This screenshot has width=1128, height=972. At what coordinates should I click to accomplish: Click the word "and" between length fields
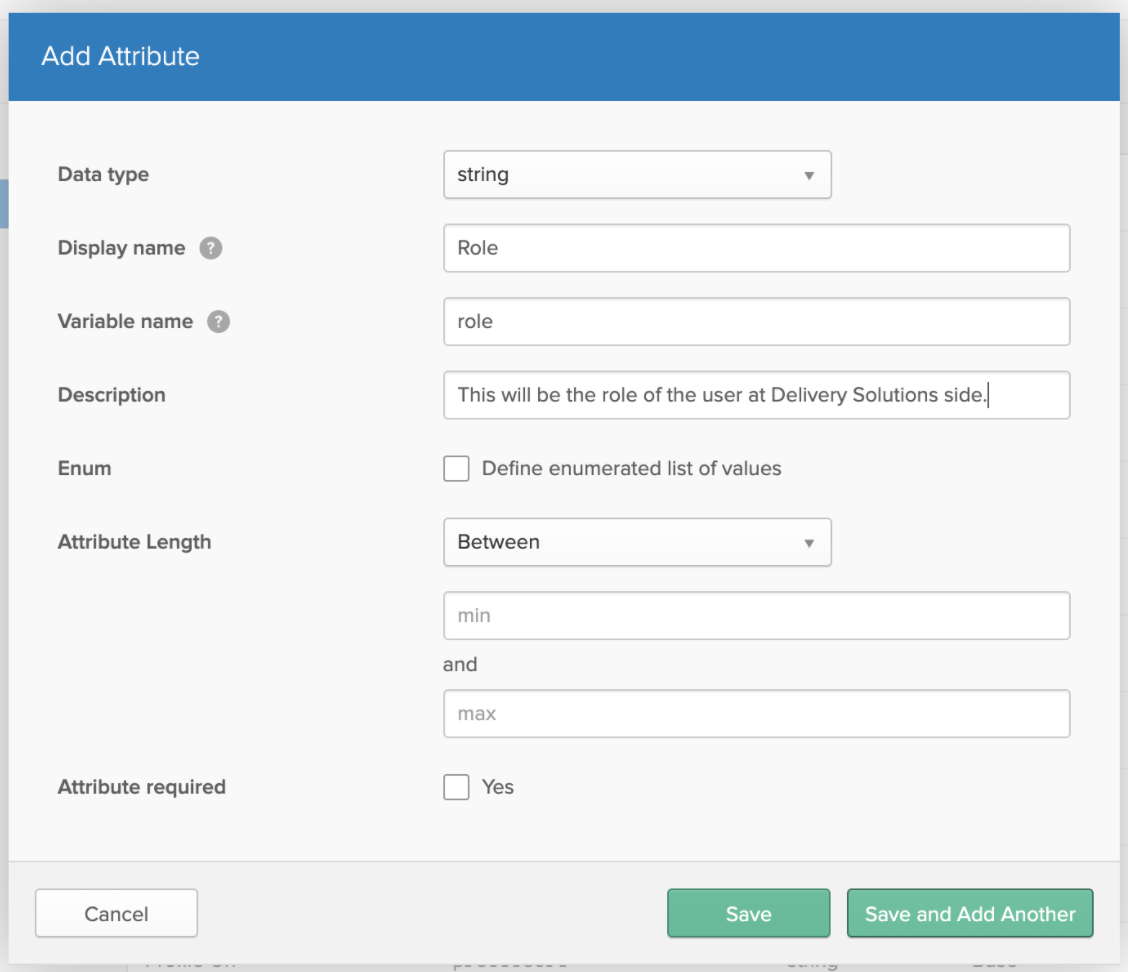pos(460,664)
